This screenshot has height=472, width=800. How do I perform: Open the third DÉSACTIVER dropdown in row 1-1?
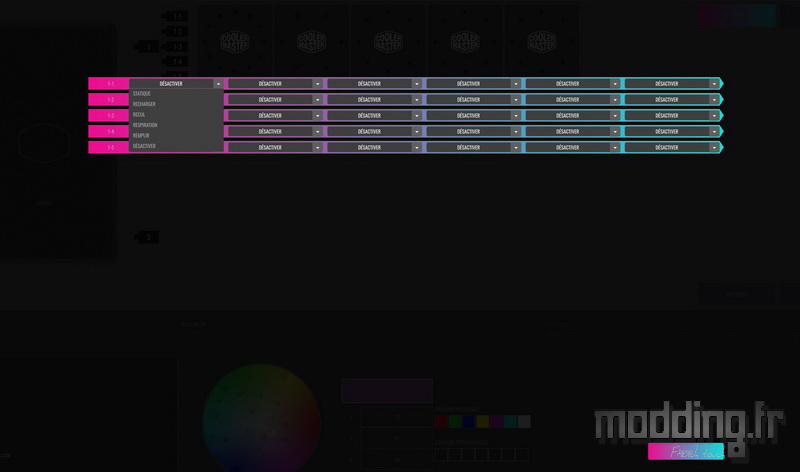click(374, 84)
